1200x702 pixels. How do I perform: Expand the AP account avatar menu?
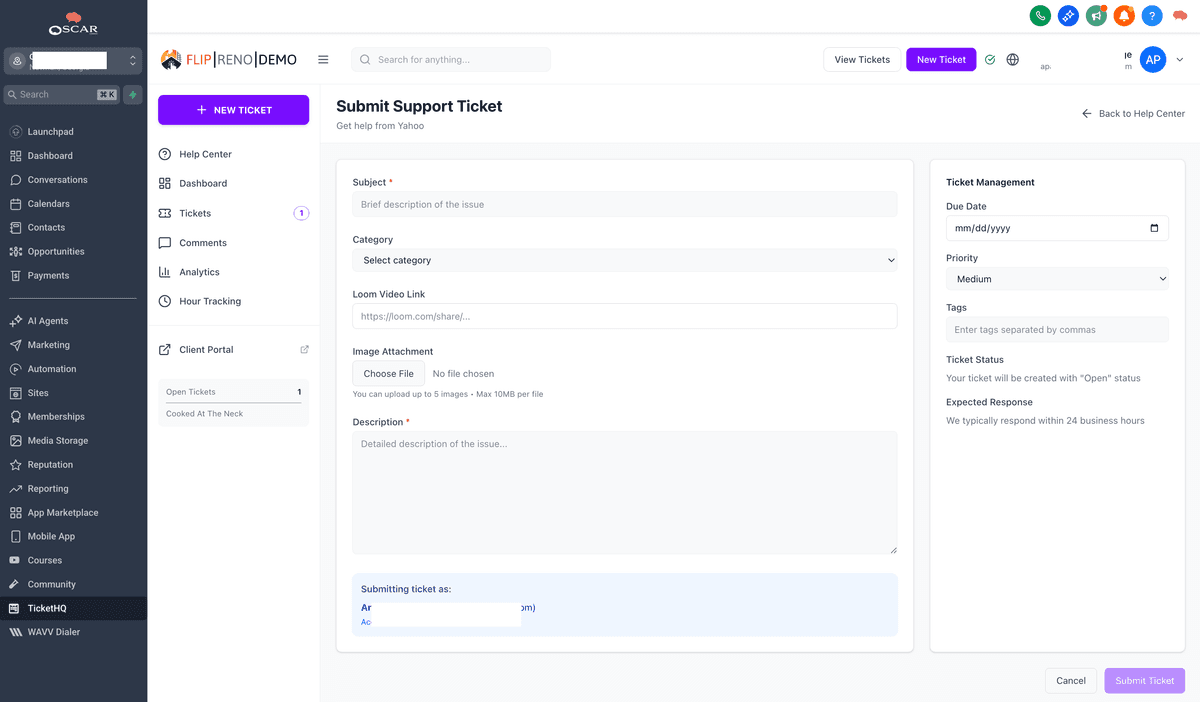[1153, 59]
